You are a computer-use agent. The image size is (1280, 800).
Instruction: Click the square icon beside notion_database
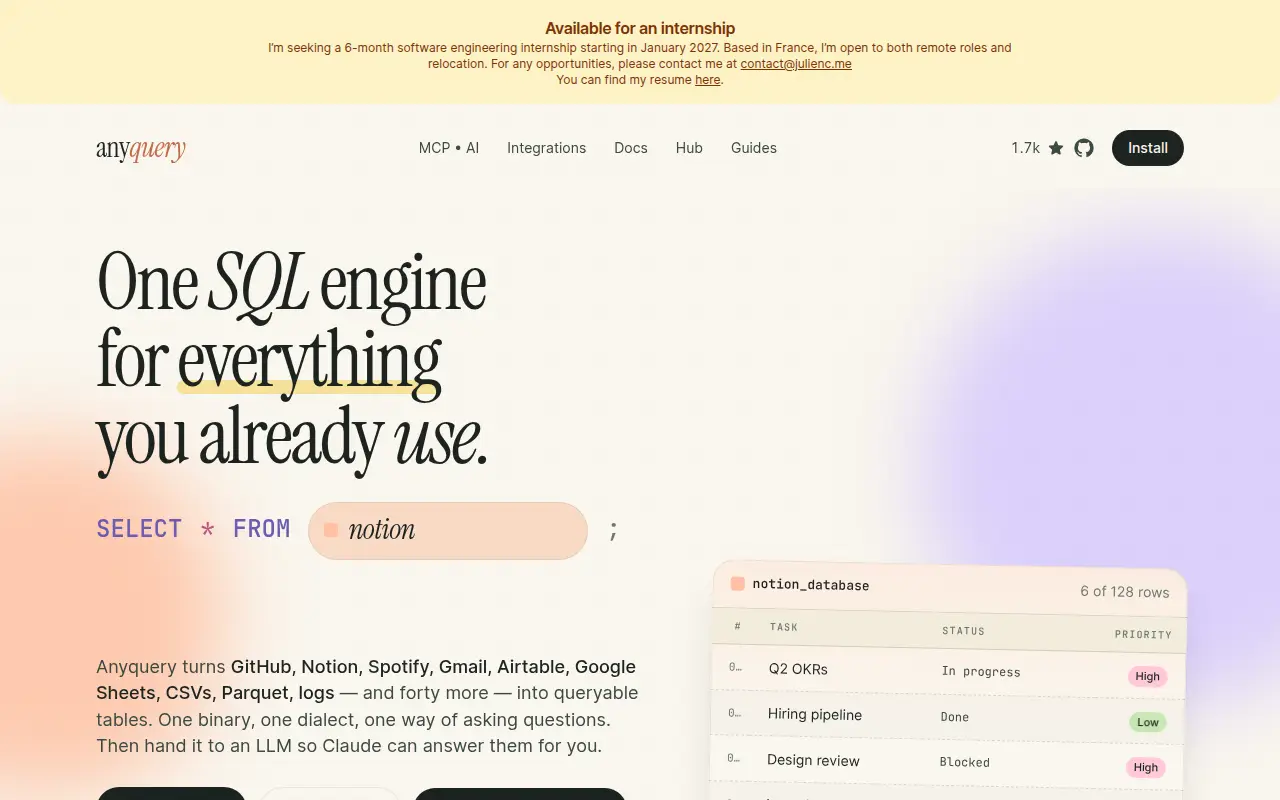738,583
